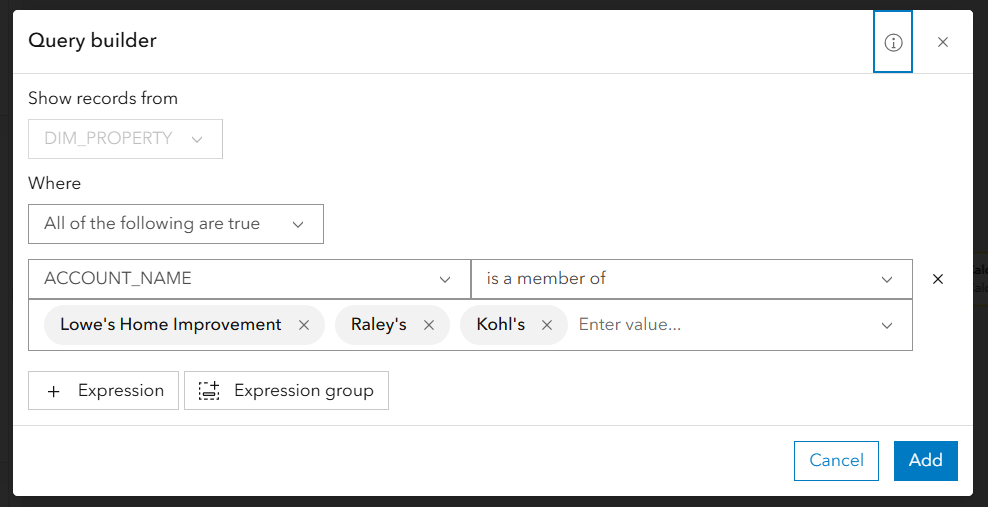Click the Add button

[x=926, y=460]
